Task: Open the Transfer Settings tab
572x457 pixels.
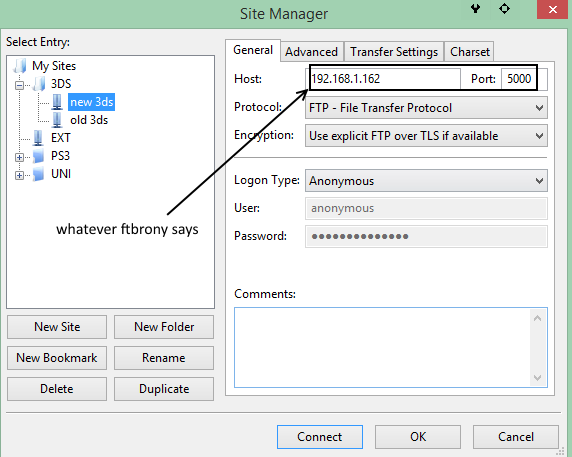Action: [x=394, y=52]
